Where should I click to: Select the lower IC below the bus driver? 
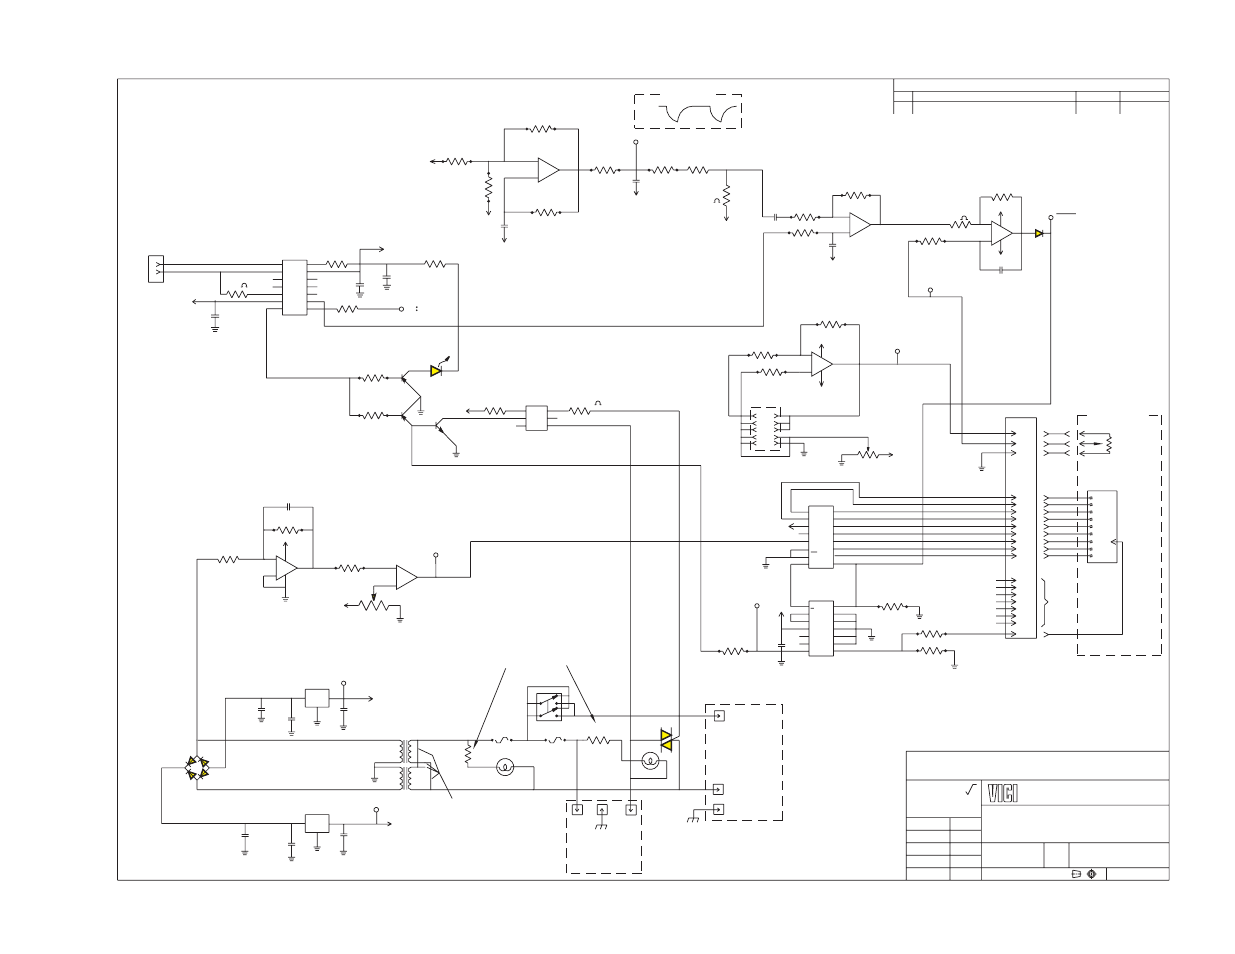pyautogui.click(x=820, y=629)
